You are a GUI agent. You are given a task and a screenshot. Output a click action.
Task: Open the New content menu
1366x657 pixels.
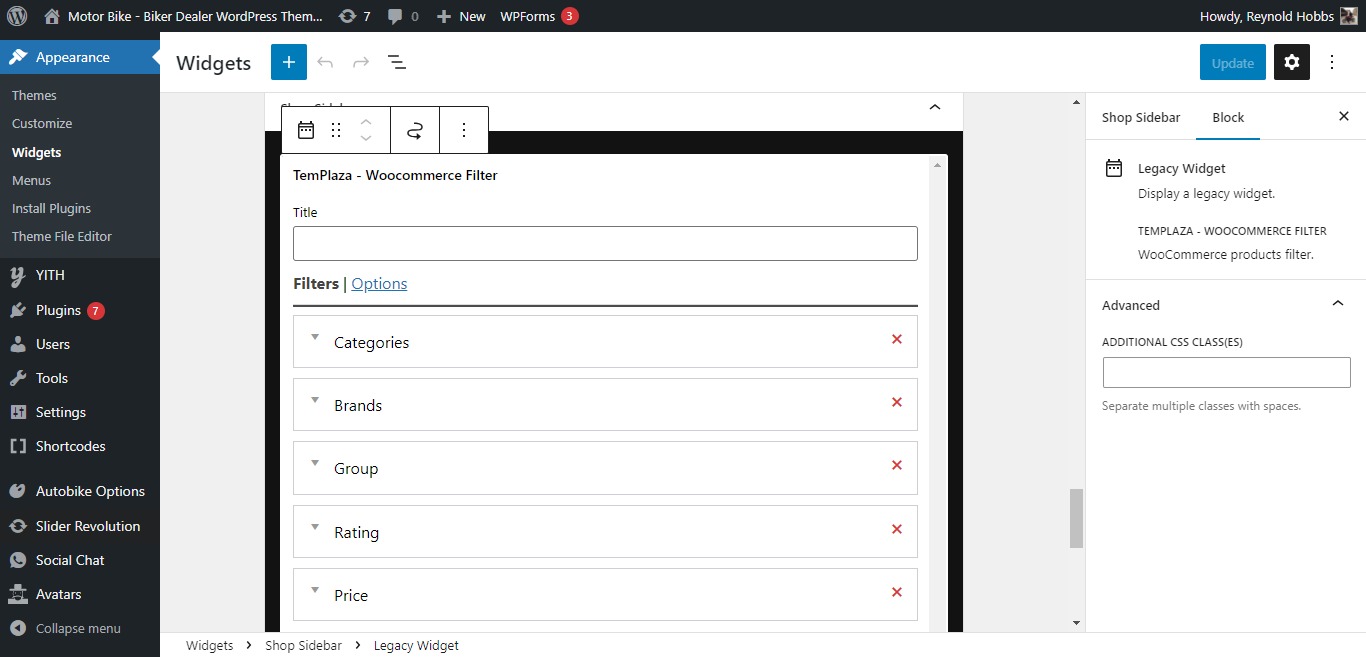461,16
